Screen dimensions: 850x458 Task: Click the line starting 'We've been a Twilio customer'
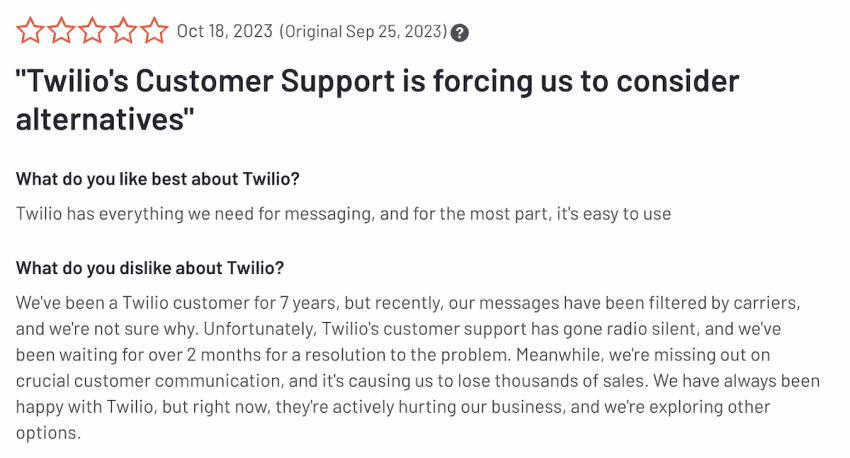[408, 302]
